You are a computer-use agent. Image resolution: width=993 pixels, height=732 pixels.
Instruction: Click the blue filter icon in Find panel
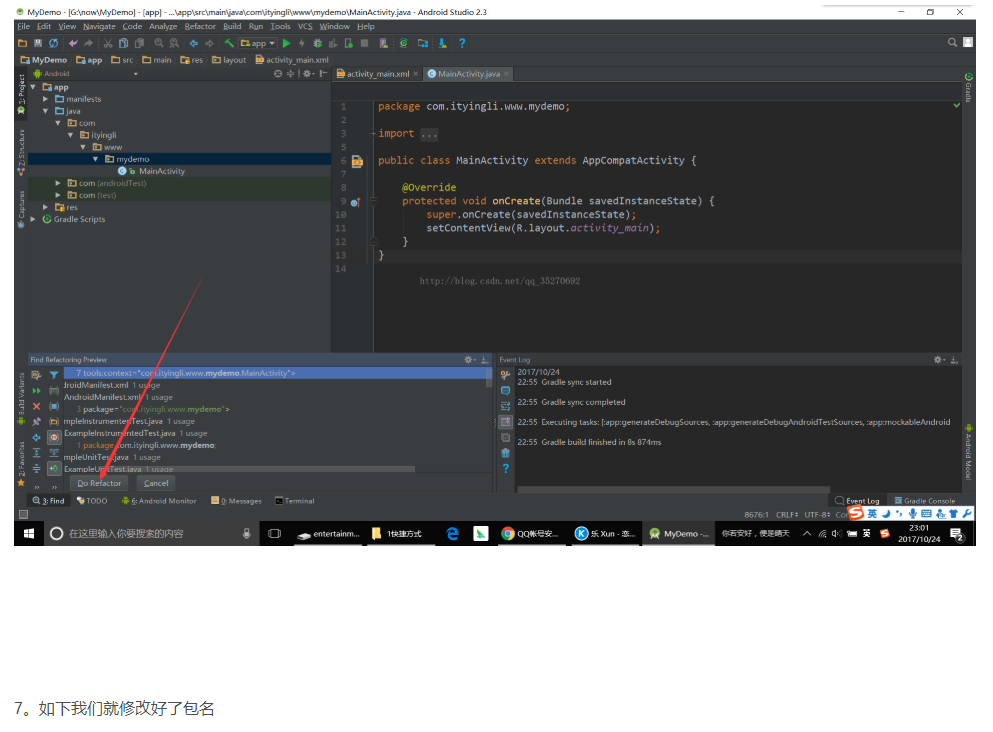click(54, 375)
